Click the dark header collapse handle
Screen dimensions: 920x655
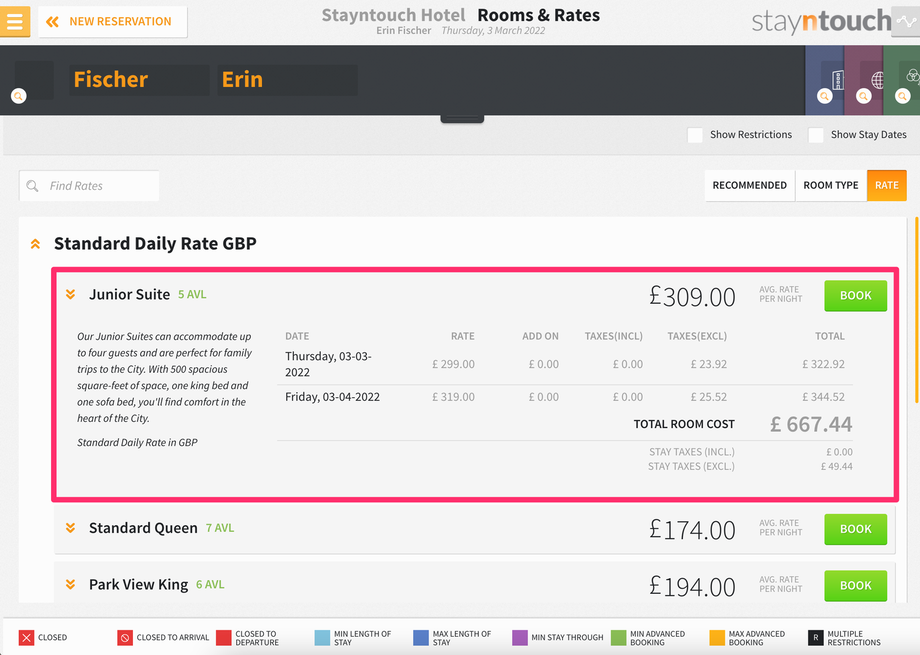point(462,119)
